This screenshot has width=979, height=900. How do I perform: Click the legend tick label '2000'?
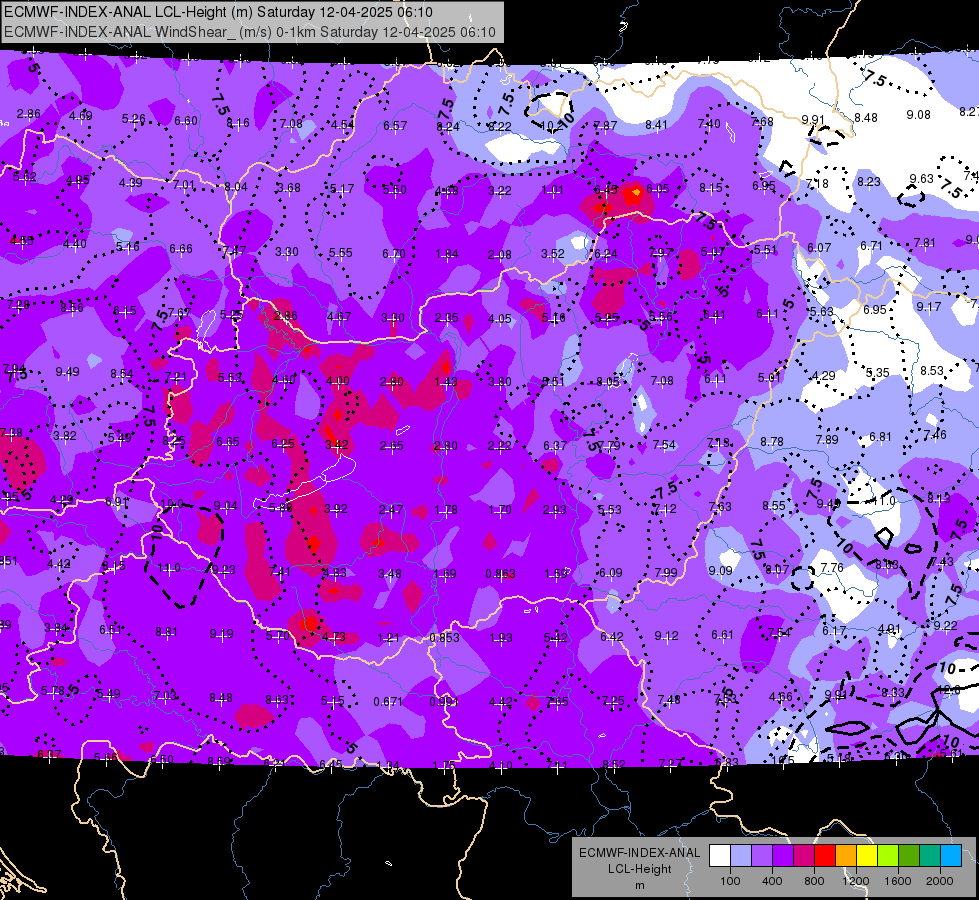click(x=940, y=881)
